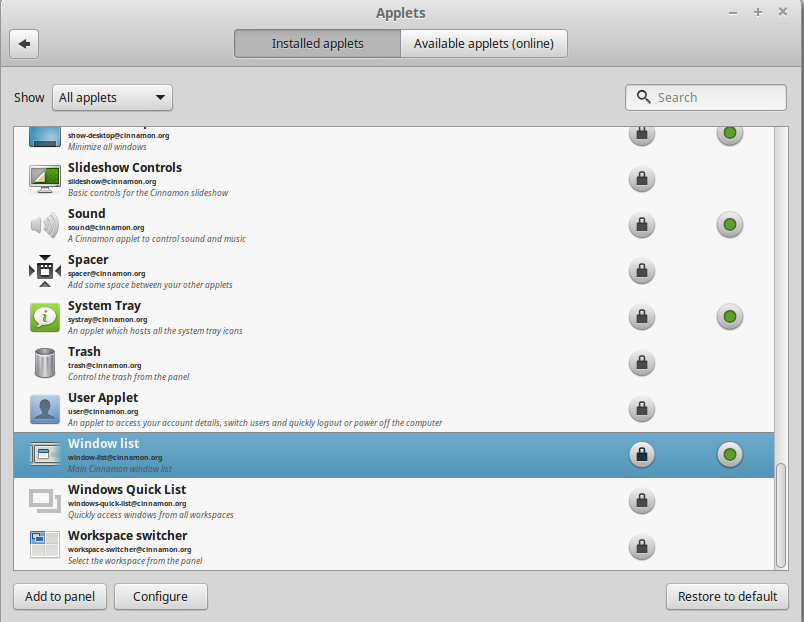804x622 pixels.
Task: Click "Basic controls for the Cinnamon slideshow" description
Action: coord(148,193)
